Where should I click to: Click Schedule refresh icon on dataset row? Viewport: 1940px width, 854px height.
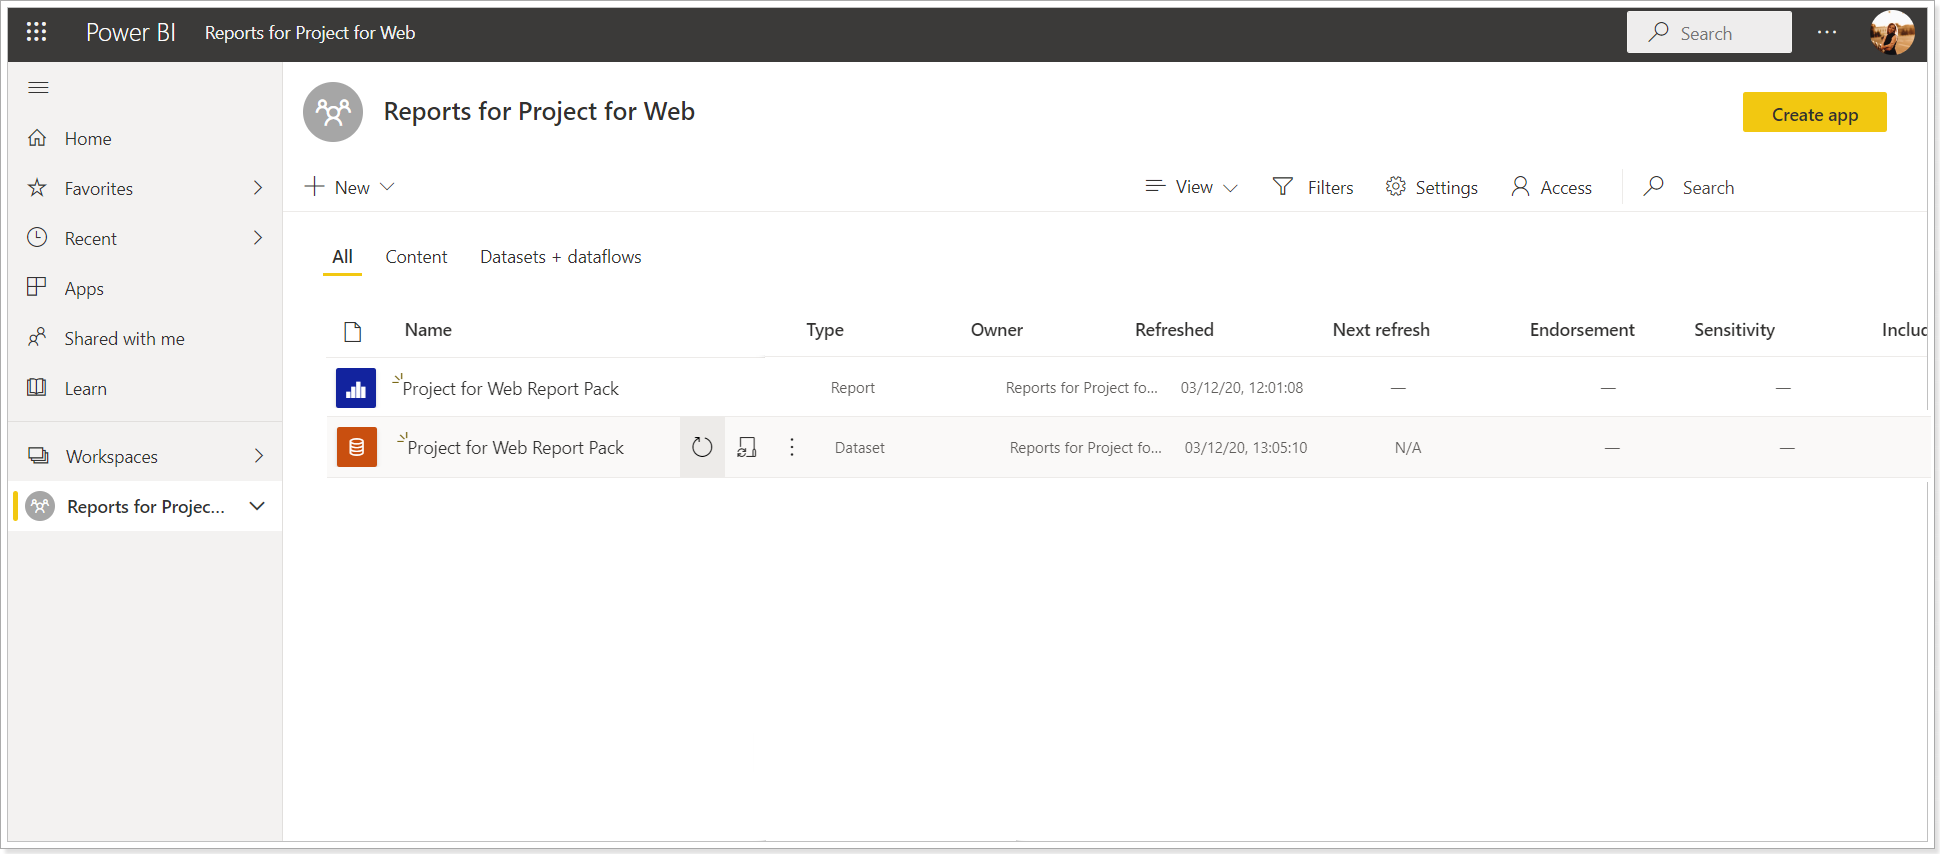click(x=747, y=447)
